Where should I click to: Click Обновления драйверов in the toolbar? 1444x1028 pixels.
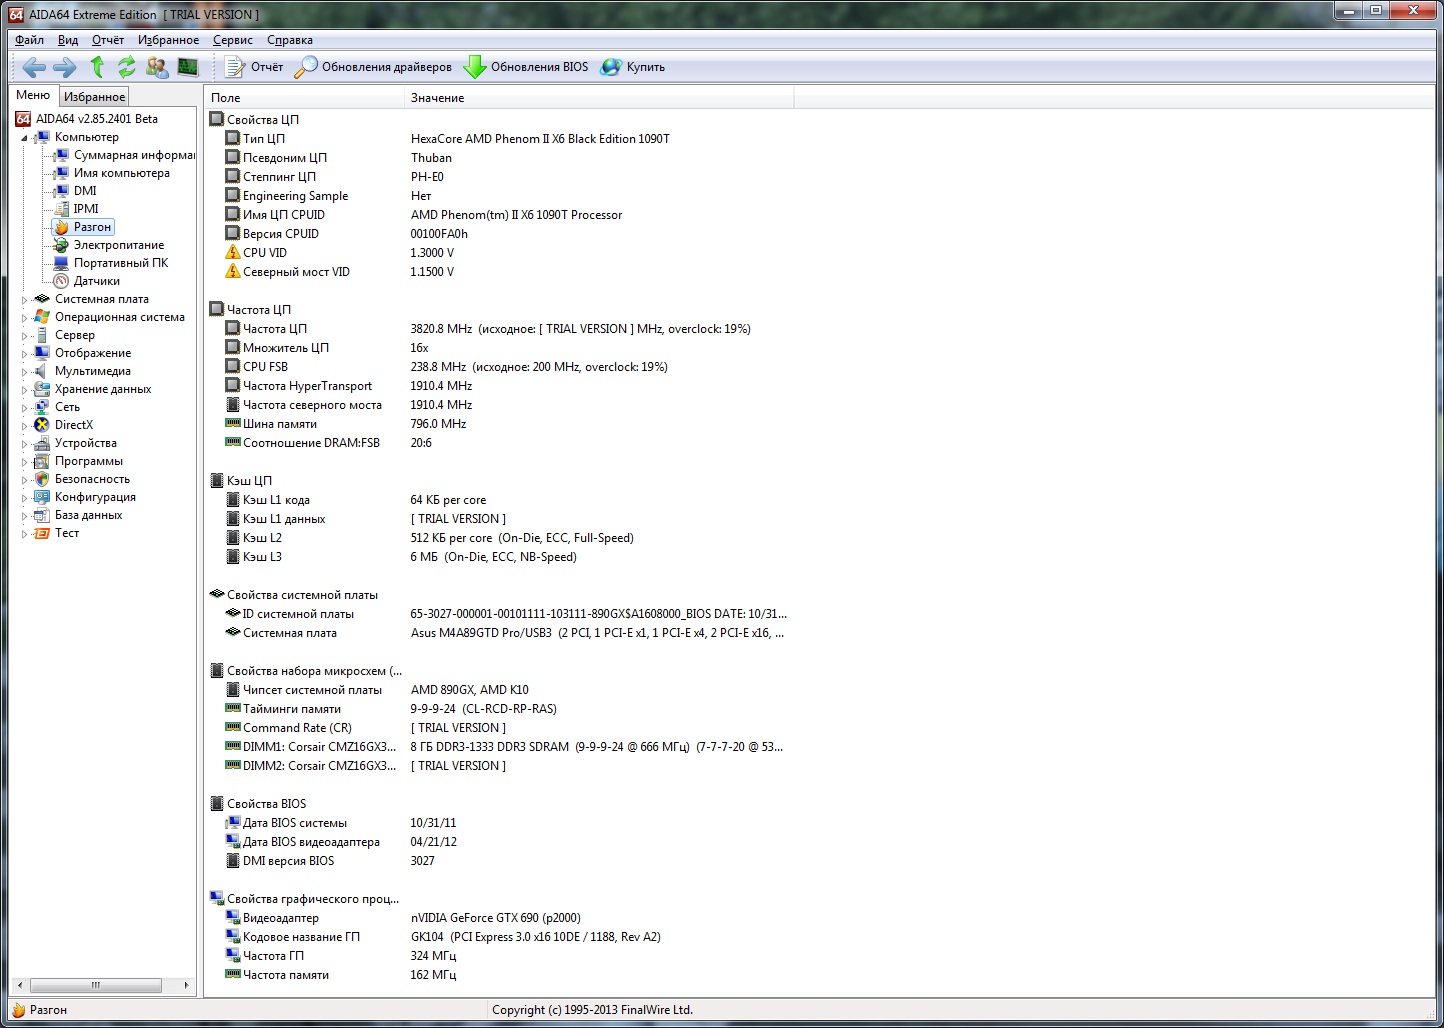pos(374,67)
